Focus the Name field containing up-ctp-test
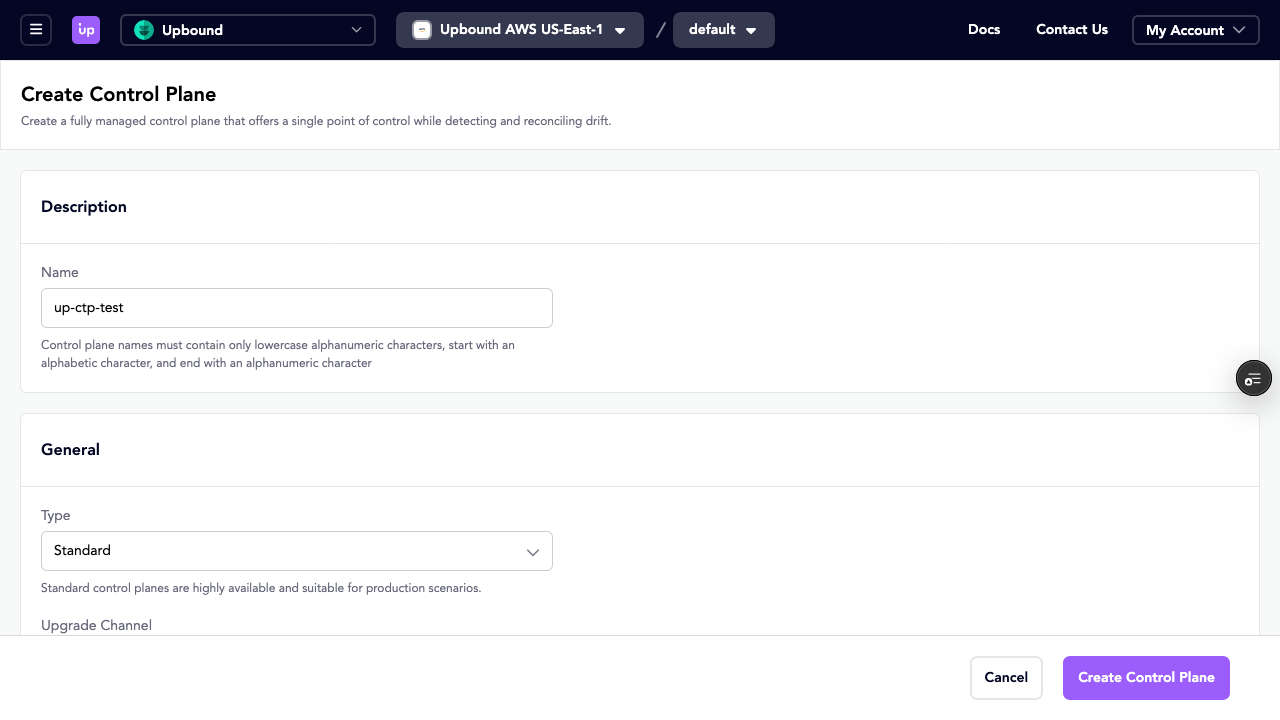1280x720 pixels. (296, 308)
